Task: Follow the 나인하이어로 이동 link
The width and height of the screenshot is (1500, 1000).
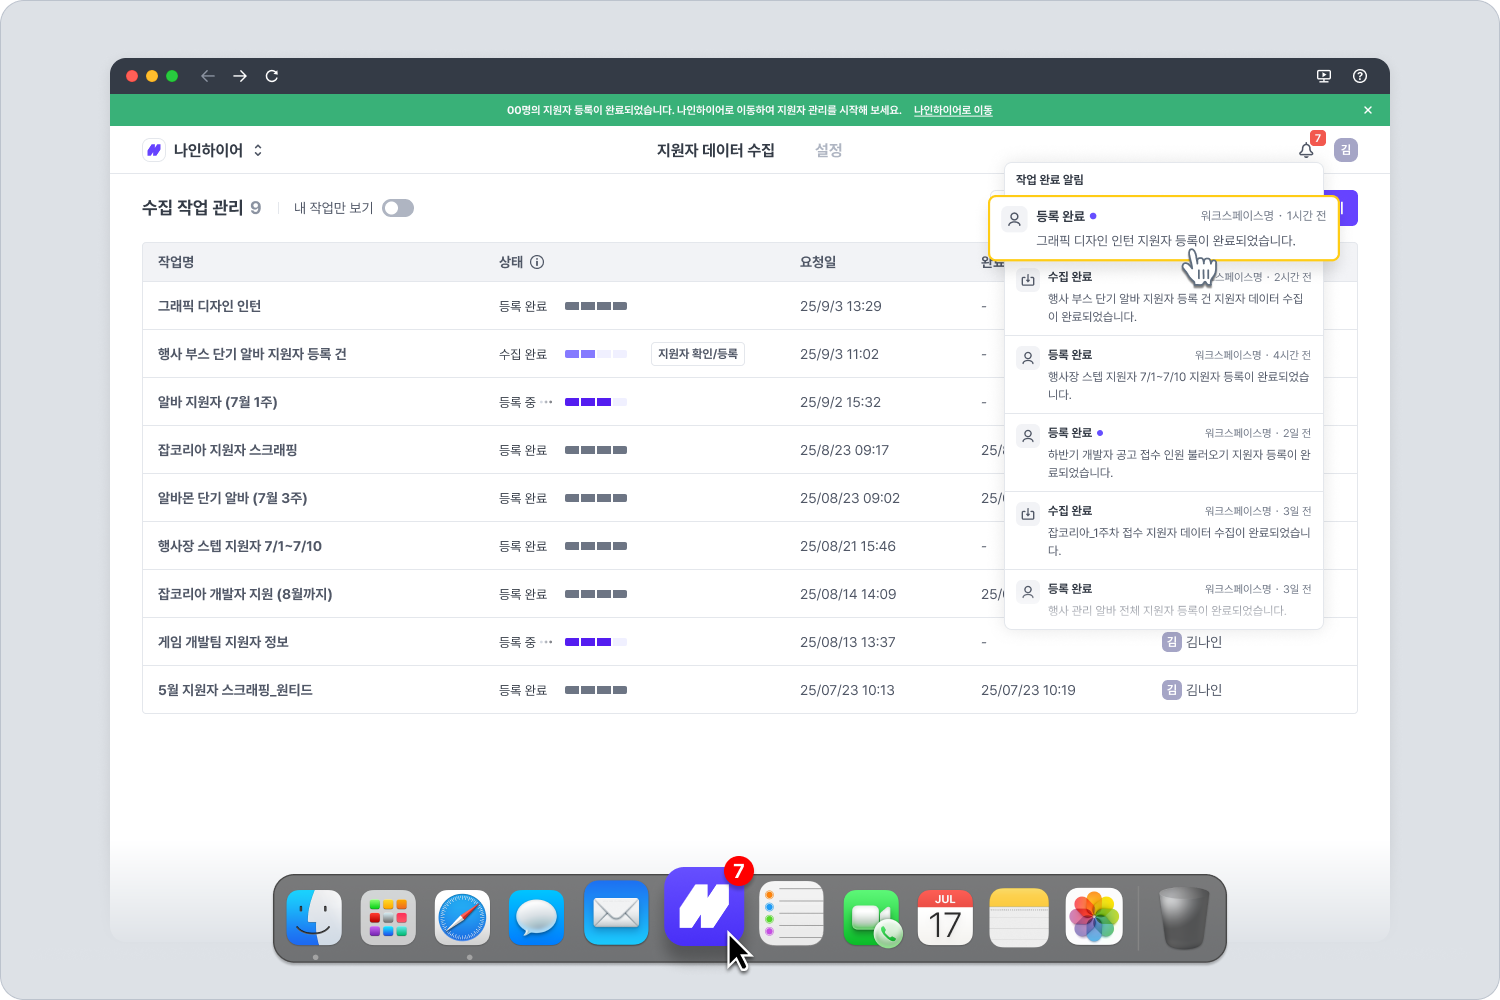Action: tap(953, 110)
